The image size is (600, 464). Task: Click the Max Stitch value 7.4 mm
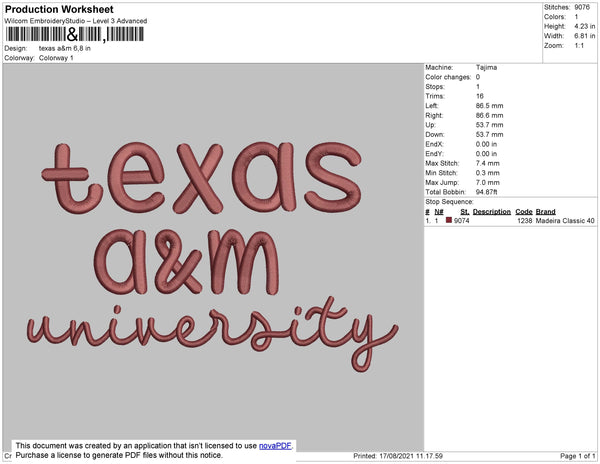(488, 163)
